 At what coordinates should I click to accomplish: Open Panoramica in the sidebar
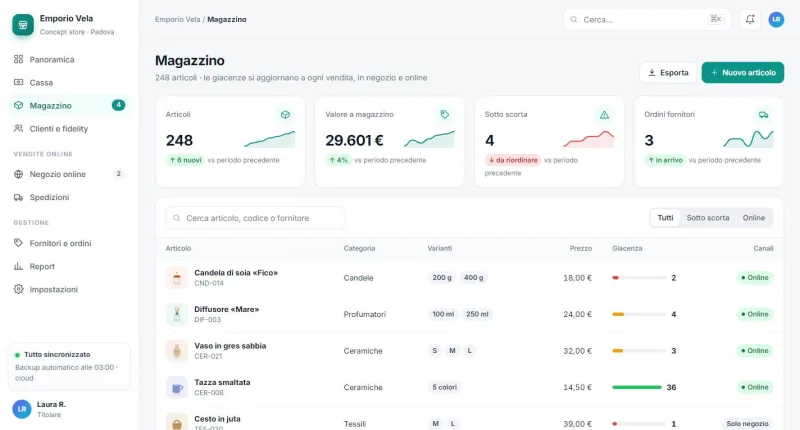click(69, 60)
